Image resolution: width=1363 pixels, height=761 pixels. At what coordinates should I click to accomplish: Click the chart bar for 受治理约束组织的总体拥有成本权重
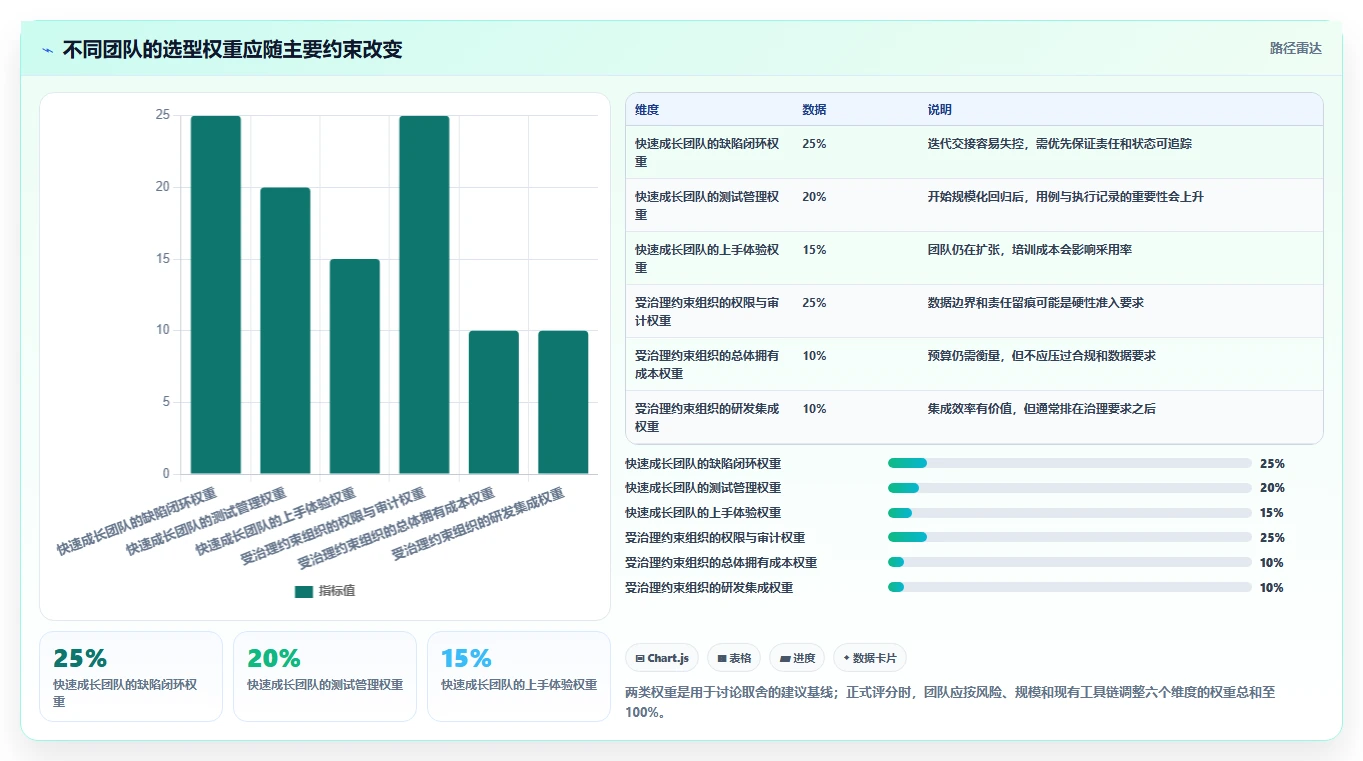(x=494, y=402)
